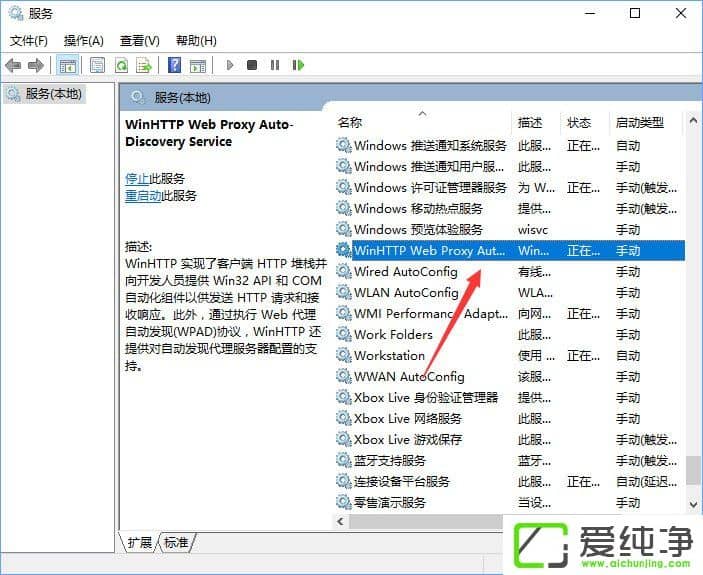Select Windows 推送通知系统服务 row
The image size is (703, 575).
[x=510, y=146]
